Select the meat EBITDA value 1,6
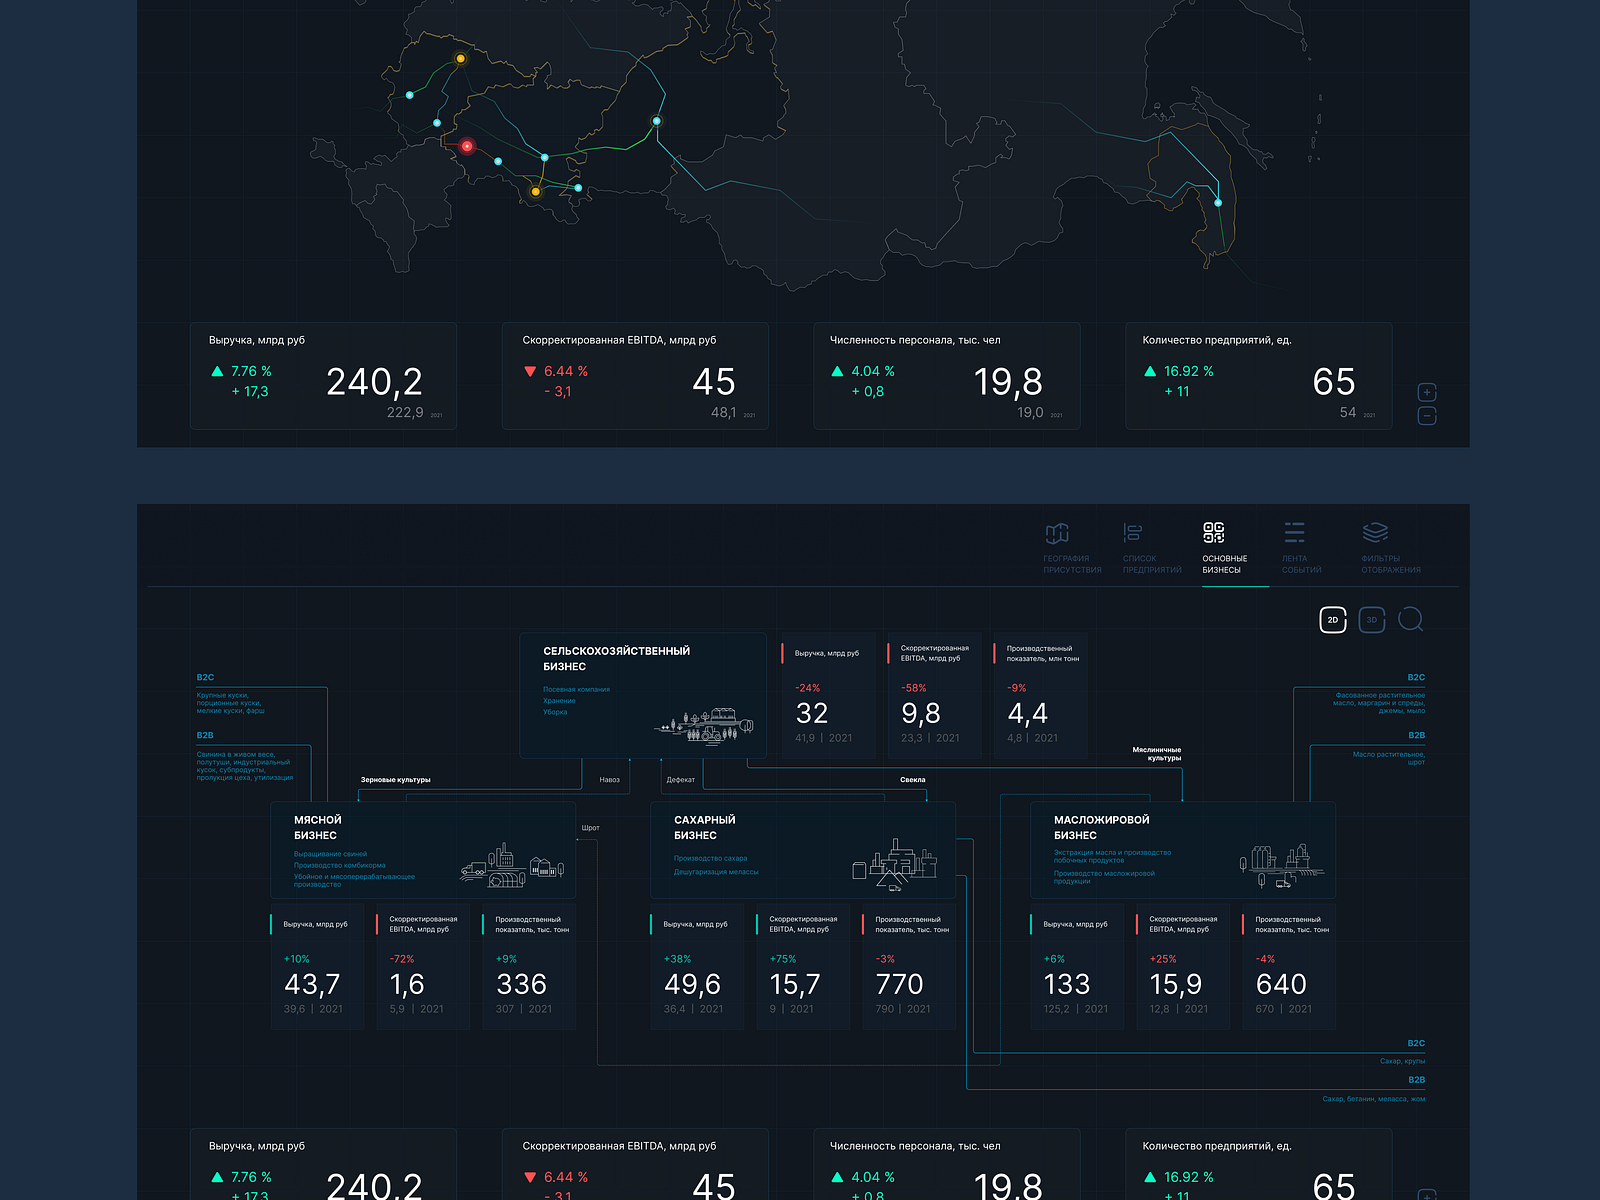This screenshot has width=1600, height=1200. coord(407,985)
